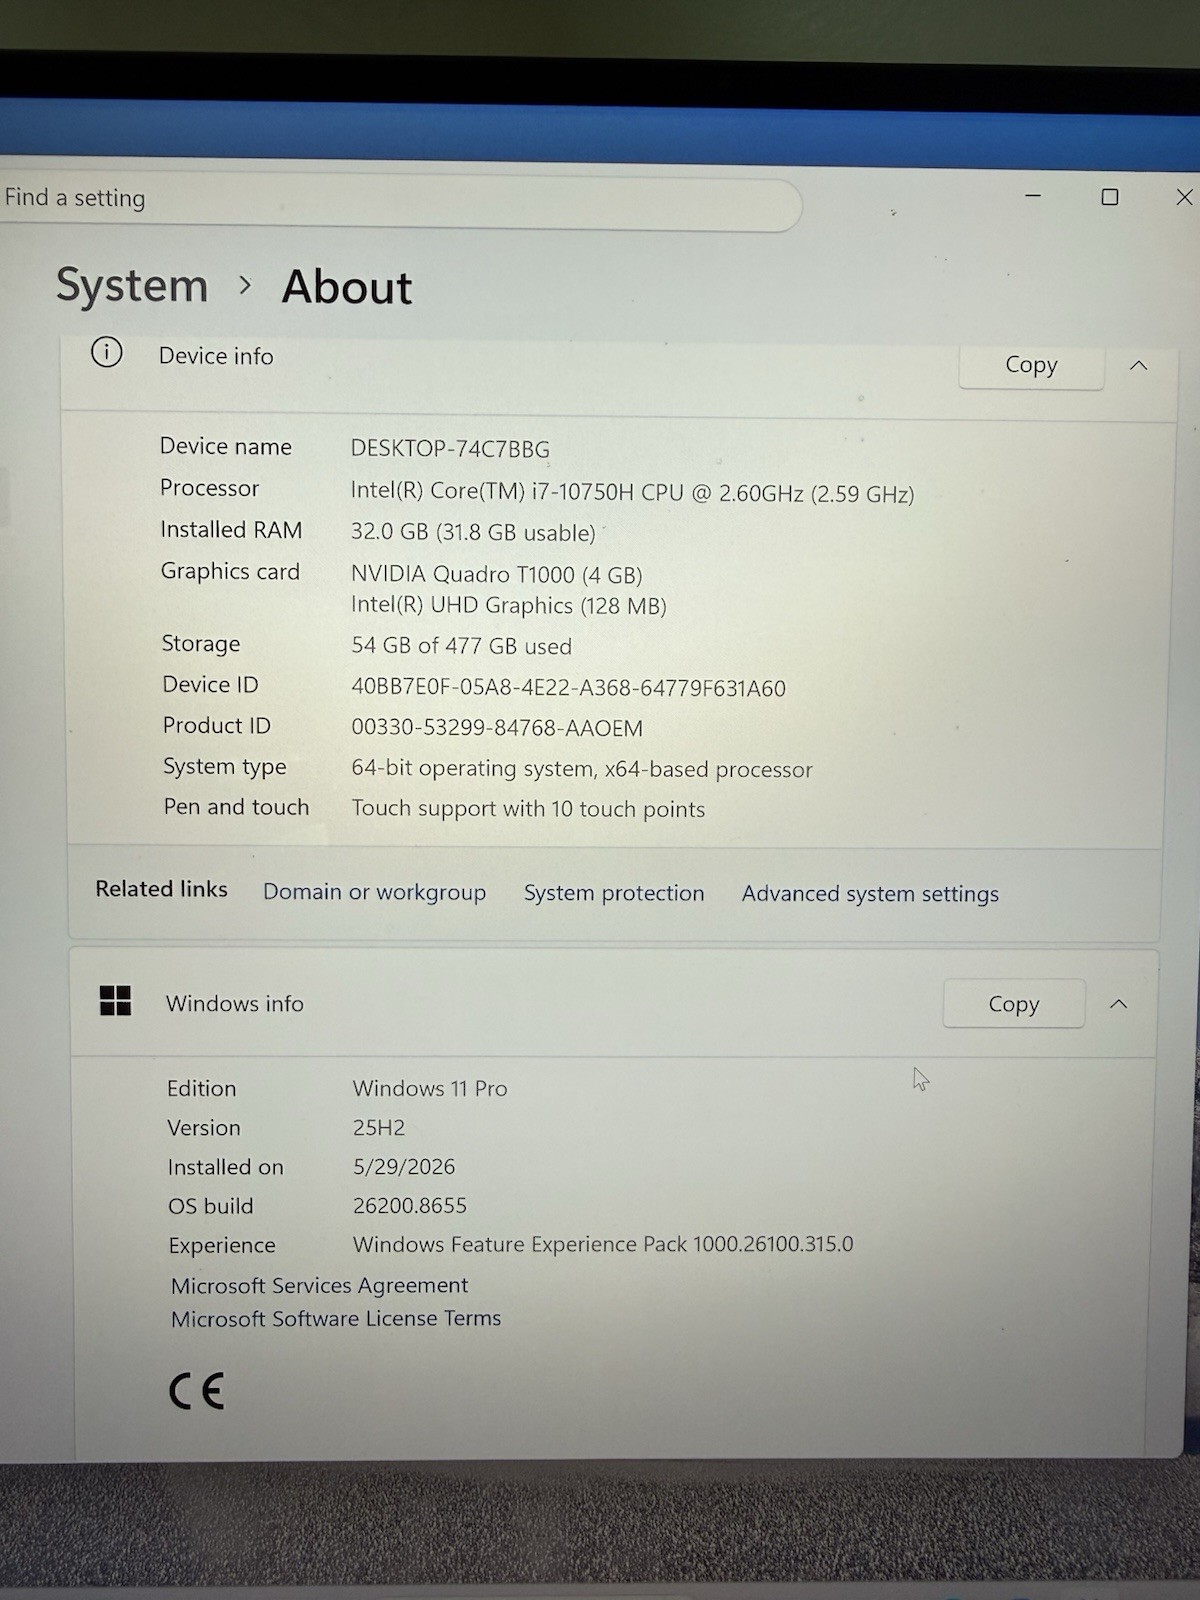Open System protection link

point(614,893)
